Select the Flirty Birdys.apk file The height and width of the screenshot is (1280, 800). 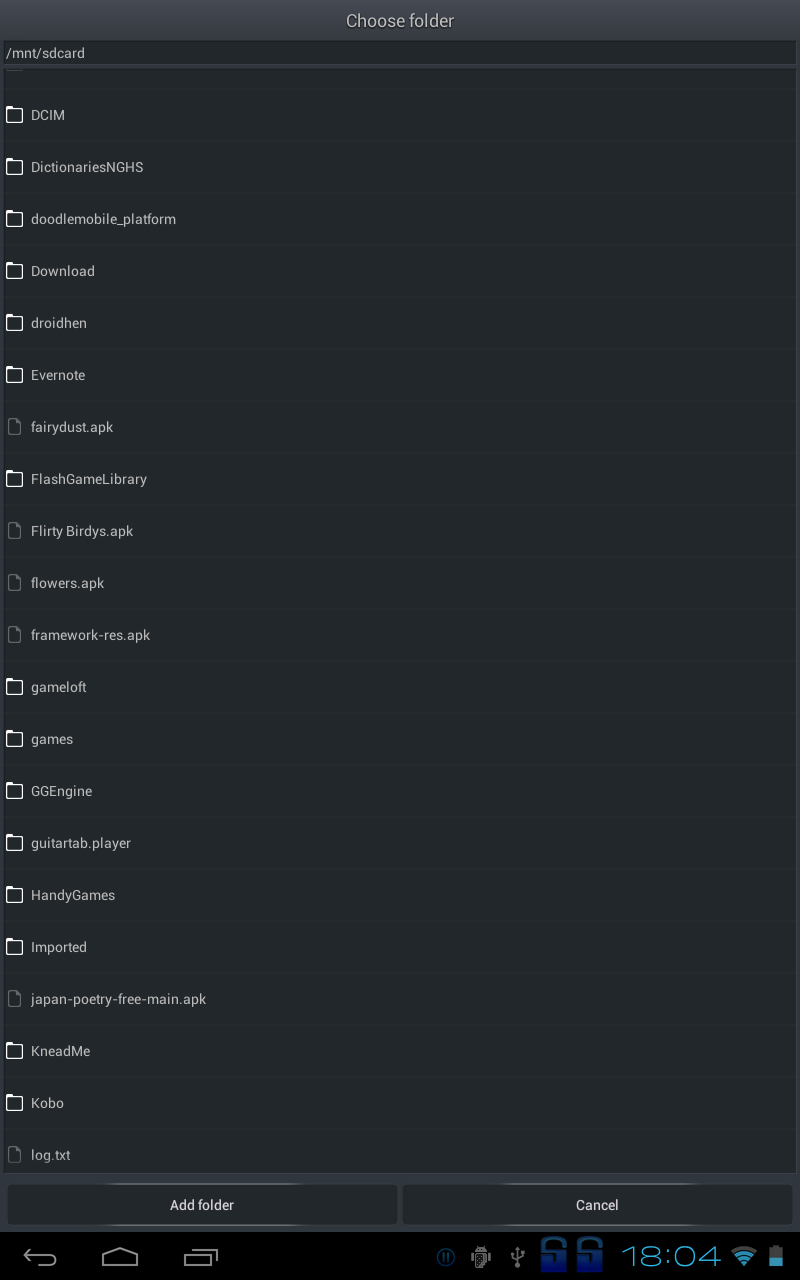[82, 531]
